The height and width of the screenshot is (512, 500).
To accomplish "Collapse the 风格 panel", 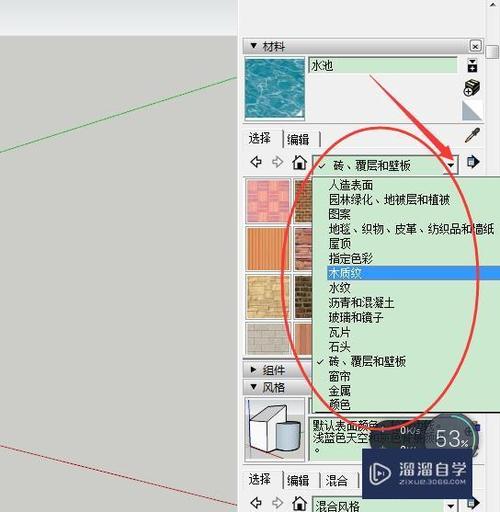I will (x=254, y=387).
